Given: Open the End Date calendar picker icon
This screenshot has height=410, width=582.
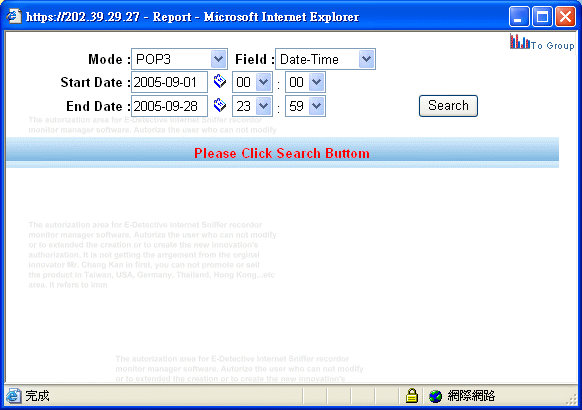Looking at the screenshot, I should [x=220, y=105].
